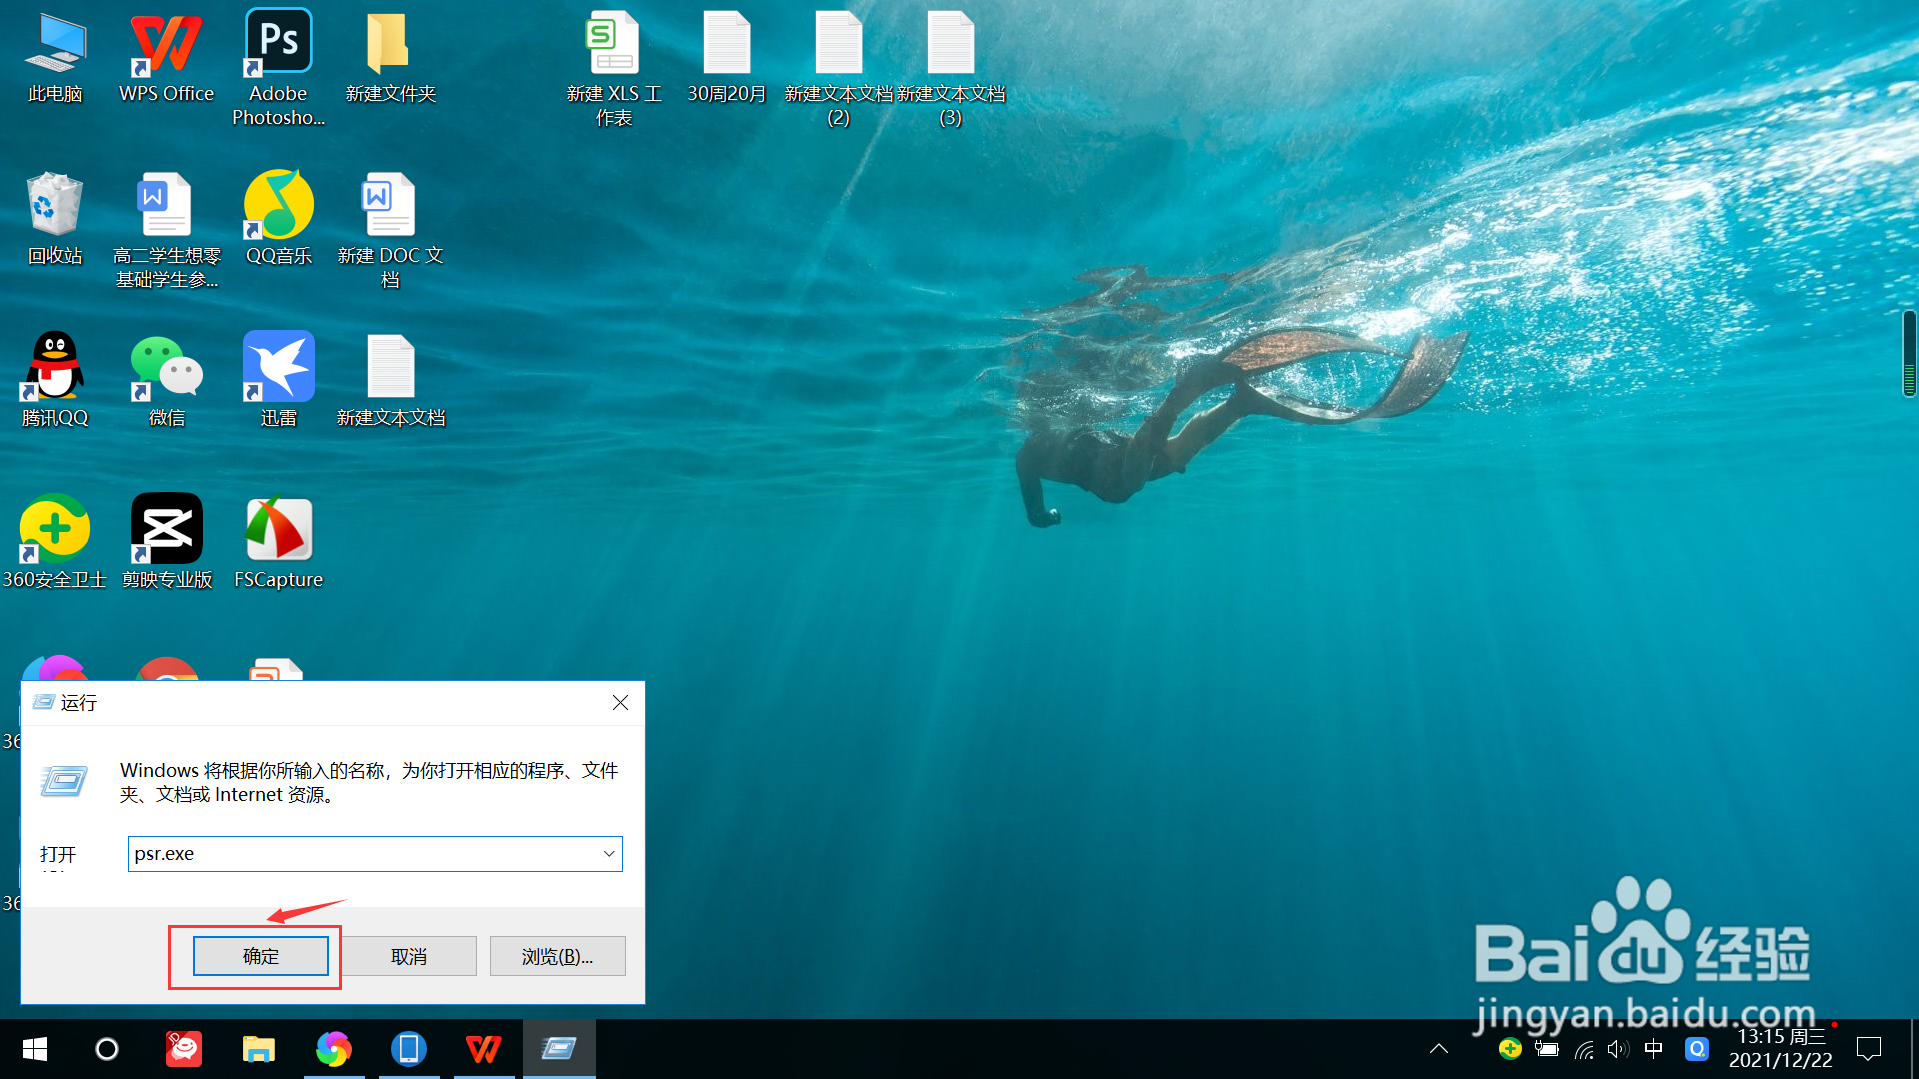The image size is (1919, 1079).
Task: Select the 30周20月 file icon
Action: click(726, 58)
